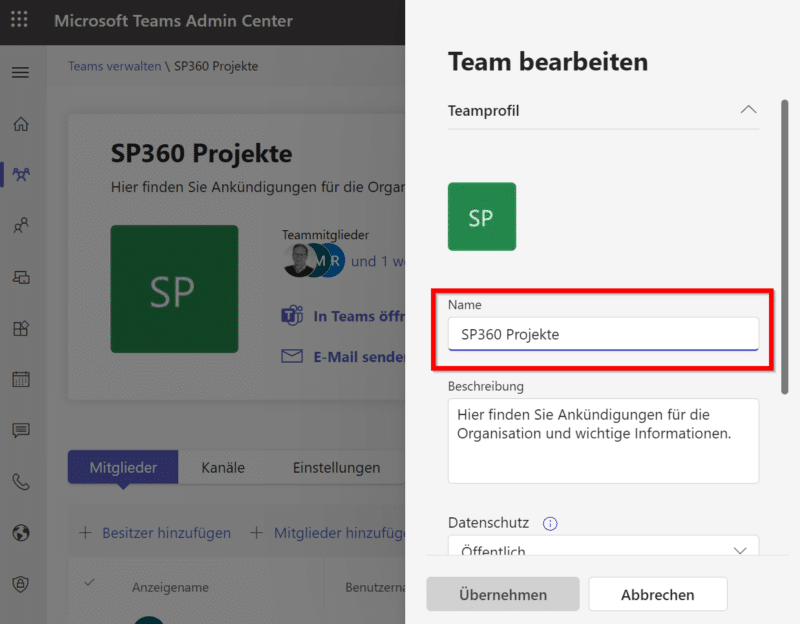This screenshot has height=624, width=800.
Task: Collapse the Teamprofil section chevron
Action: [x=748, y=111]
